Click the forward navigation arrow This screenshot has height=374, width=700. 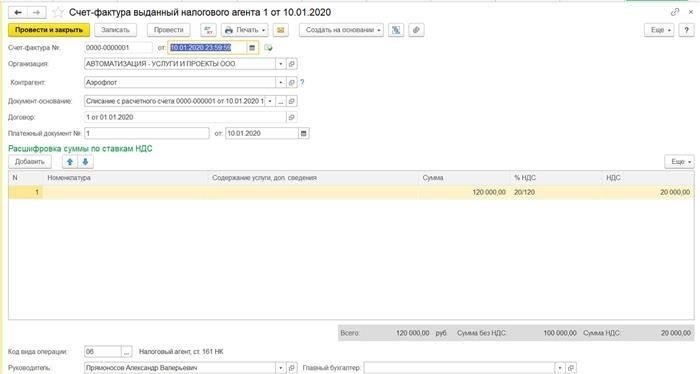pyautogui.click(x=37, y=12)
